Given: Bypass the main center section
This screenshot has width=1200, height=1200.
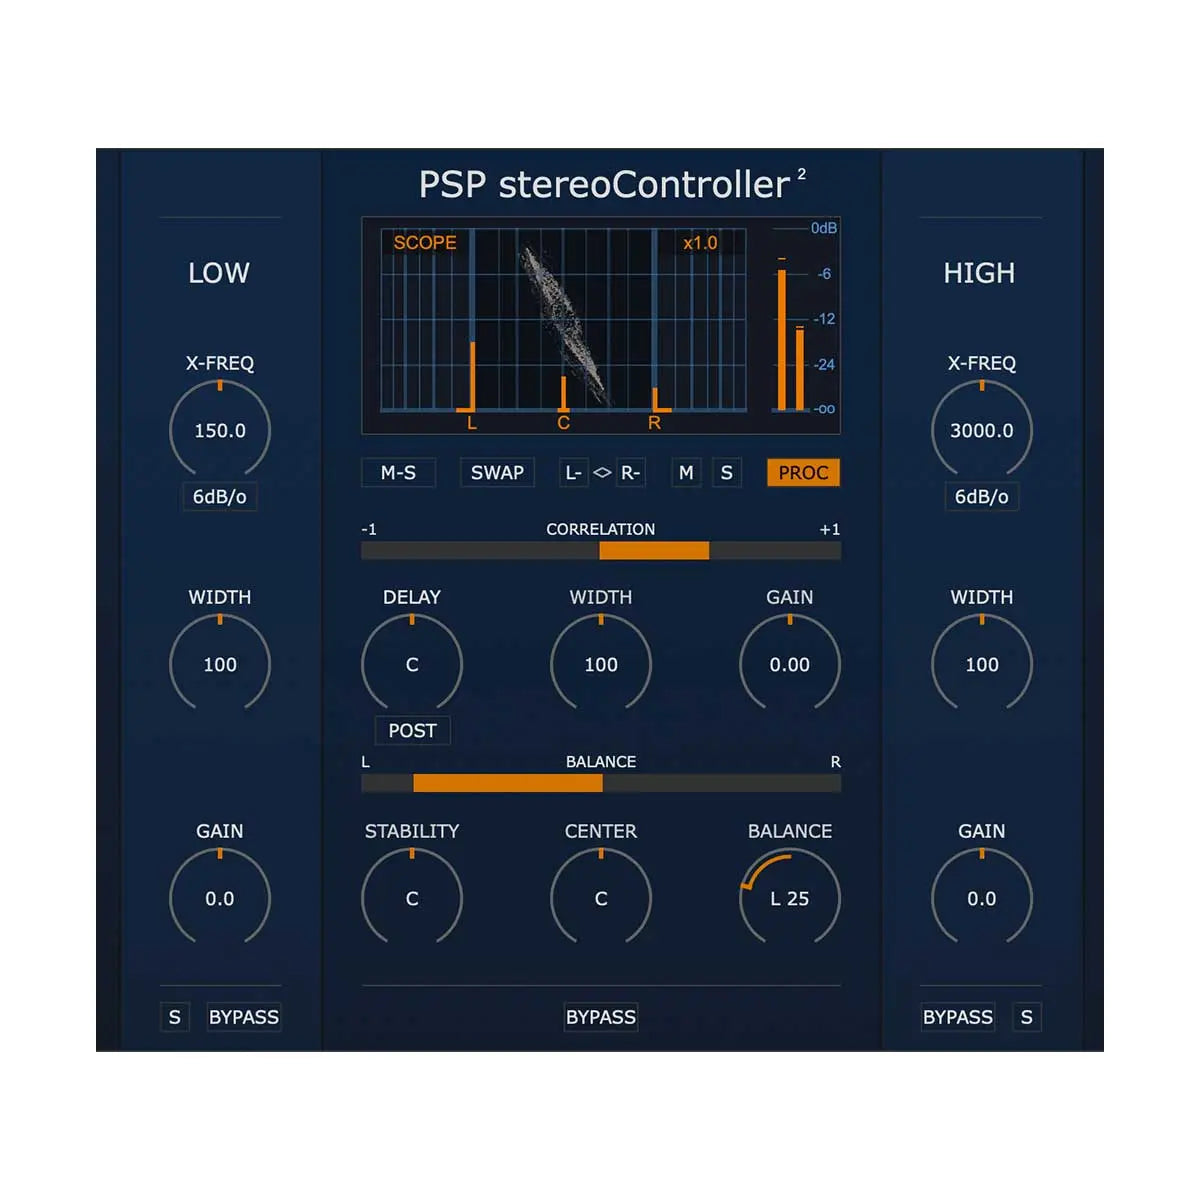Looking at the screenshot, I should click(601, 1016).
